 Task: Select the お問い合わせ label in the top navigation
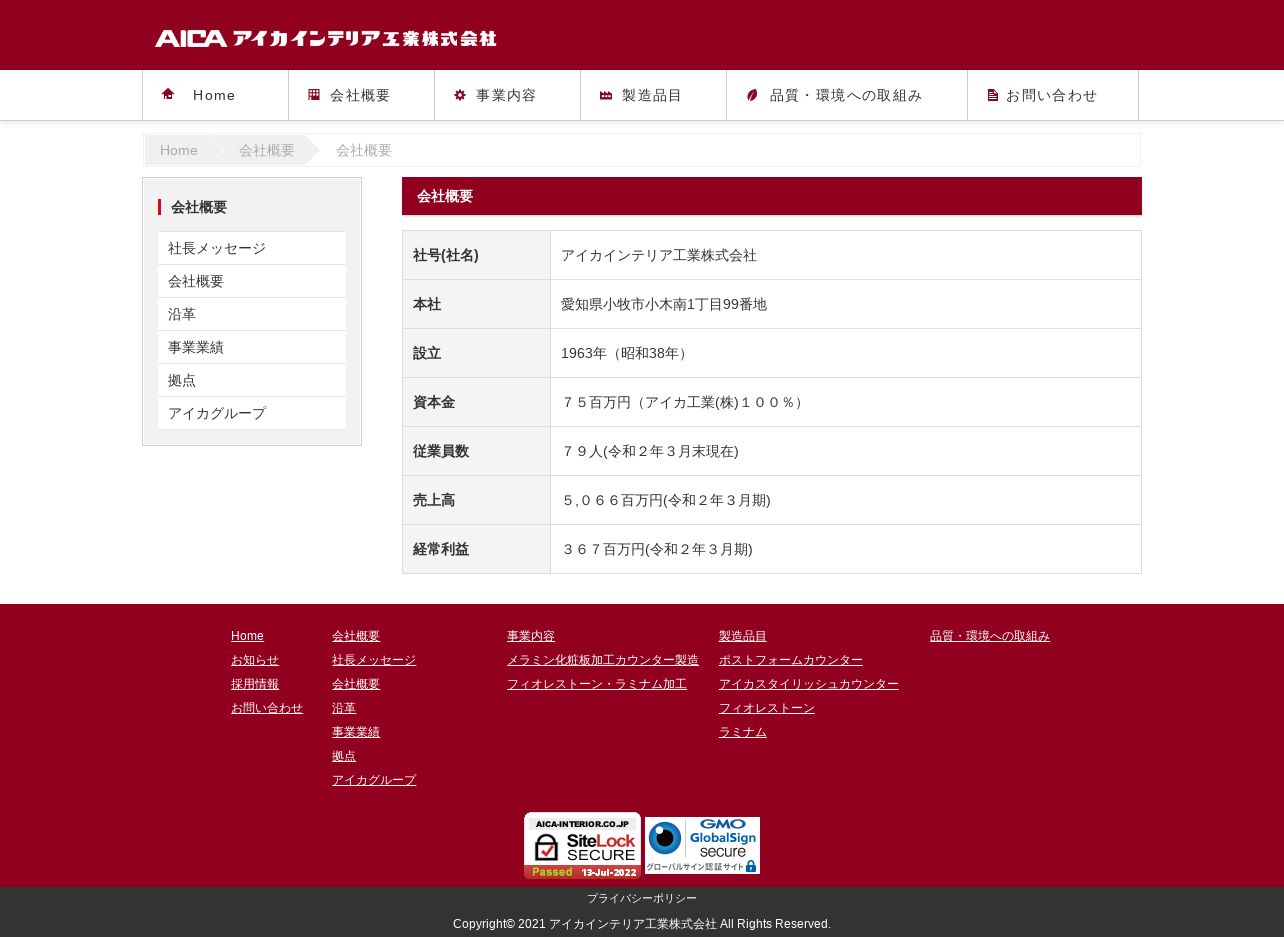[x=1052, y=95]
